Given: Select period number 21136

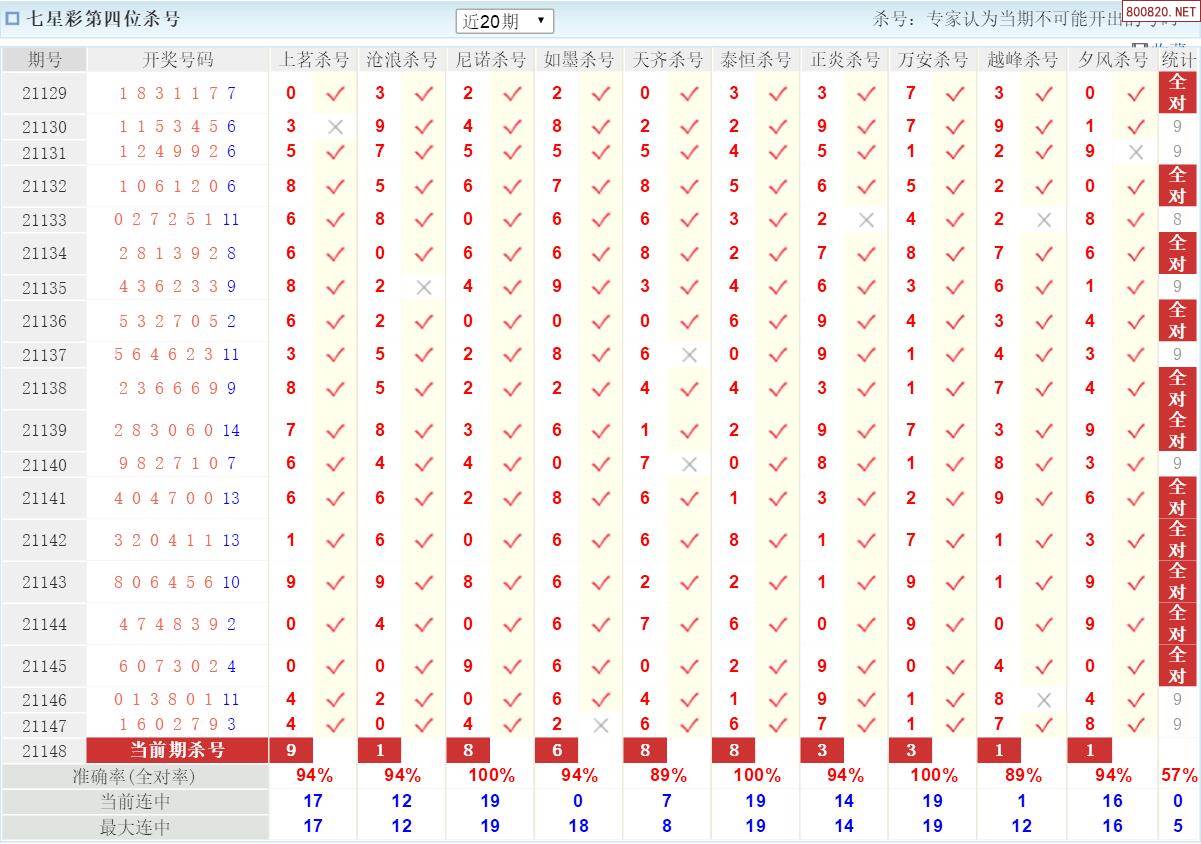Looking at the screenshot, I should (44, 321).
